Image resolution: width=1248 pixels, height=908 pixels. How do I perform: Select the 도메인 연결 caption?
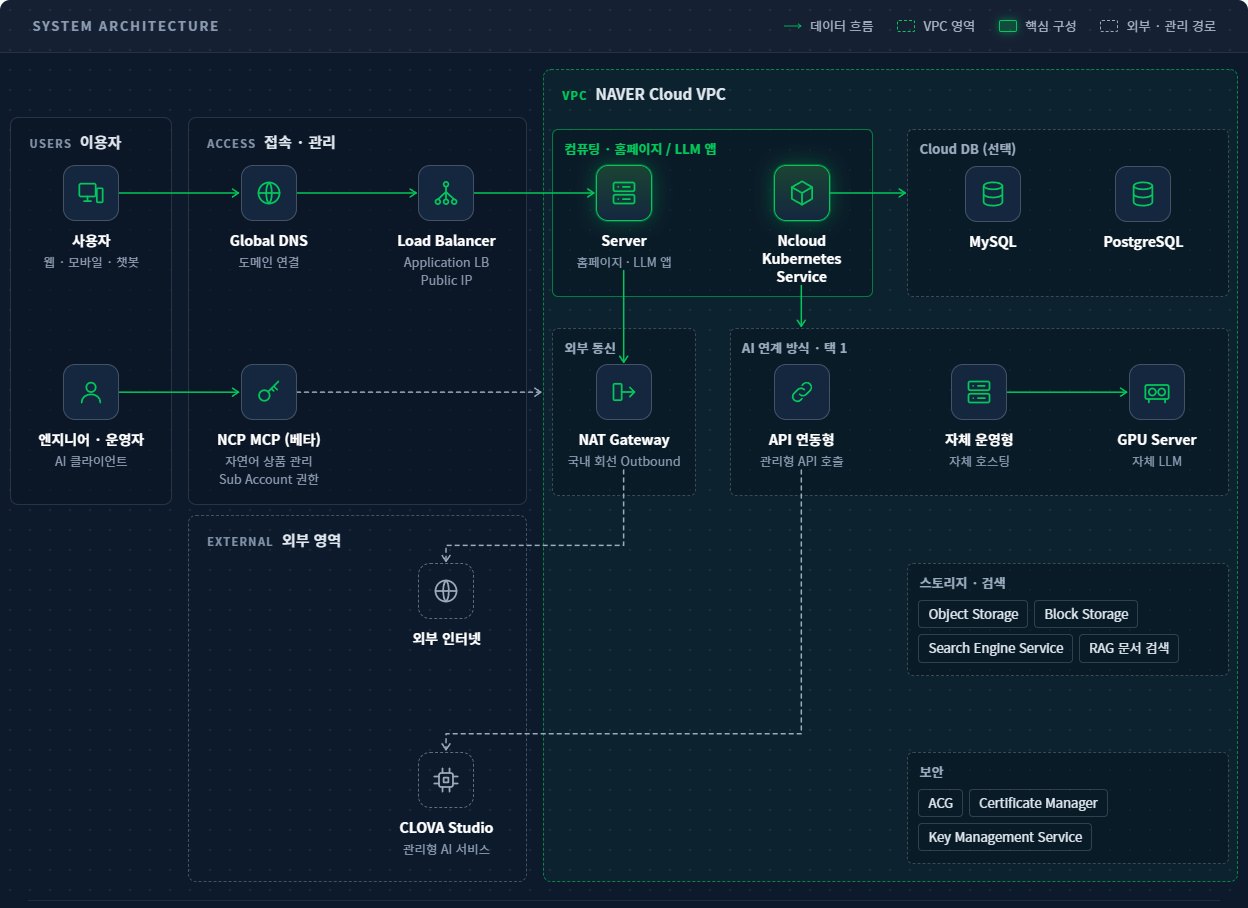(269, 263)
